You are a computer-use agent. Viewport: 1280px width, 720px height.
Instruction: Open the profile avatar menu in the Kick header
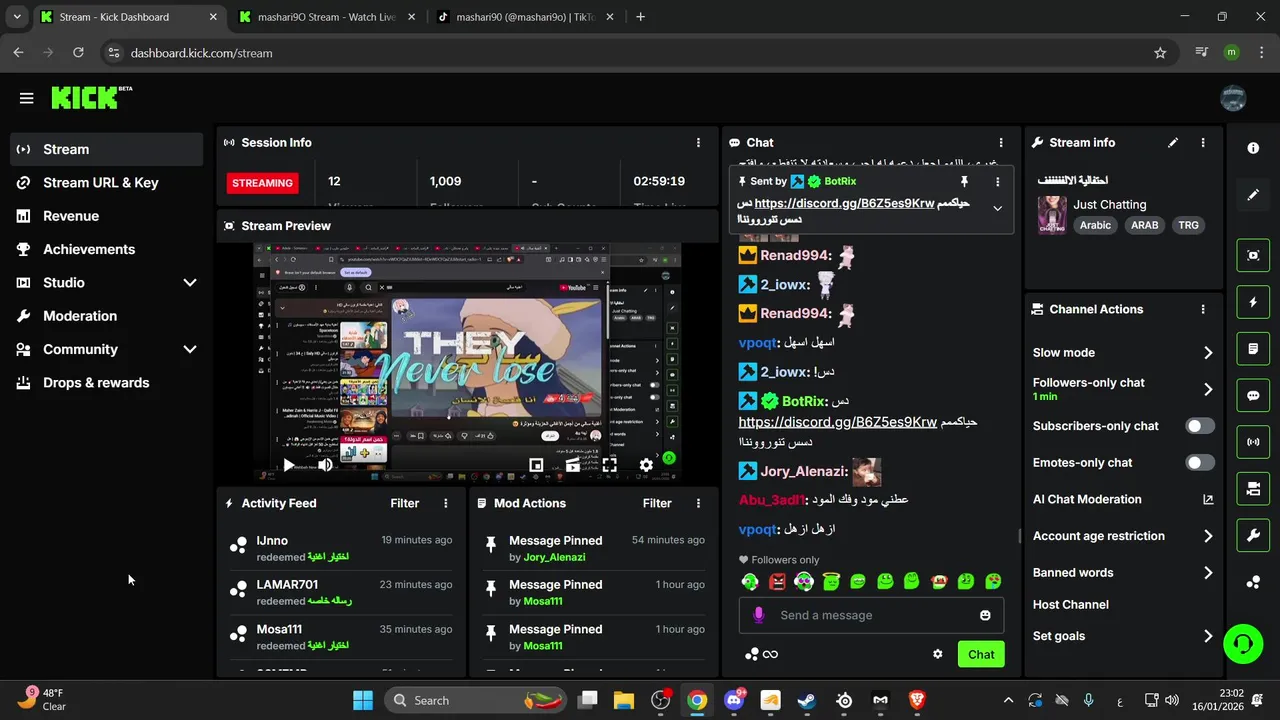[x=1233, y=97]
